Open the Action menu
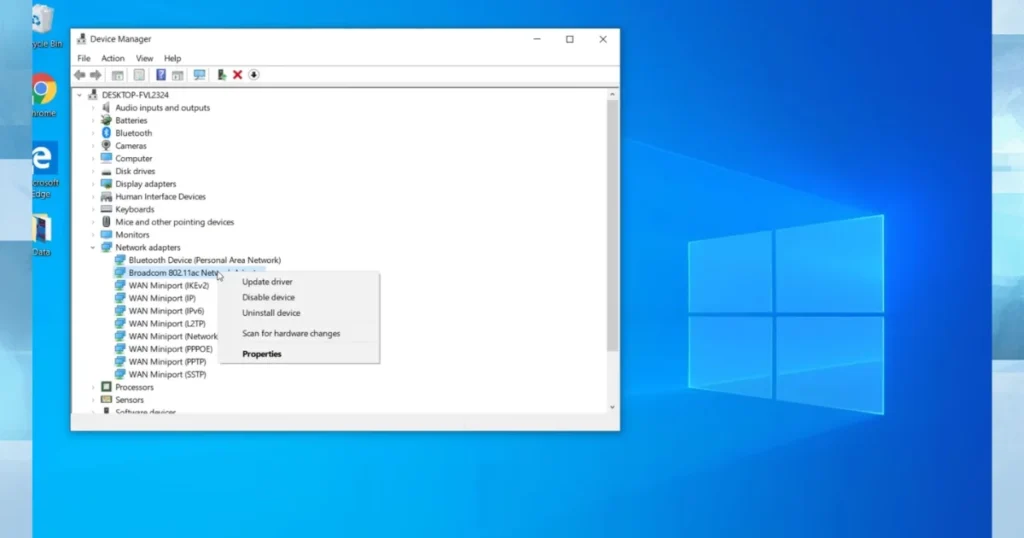This screenshot has width=1024, height=538. (112, 58)
